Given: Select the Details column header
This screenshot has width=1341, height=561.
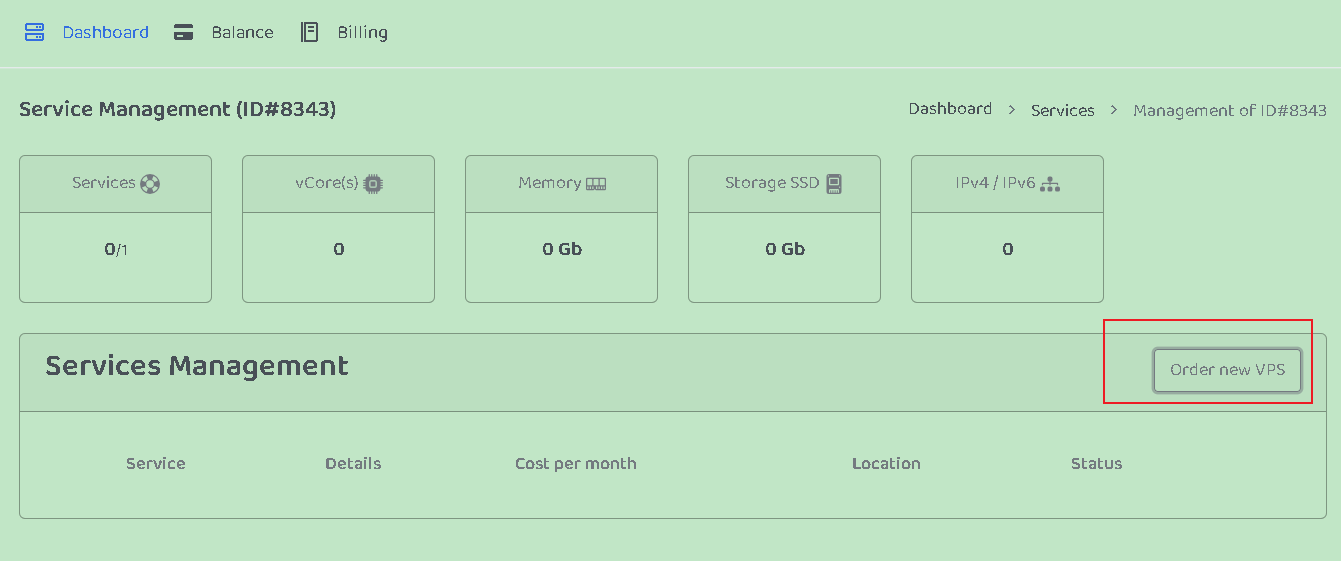Looking at the screenshot, I should click(x=353, y=463).
